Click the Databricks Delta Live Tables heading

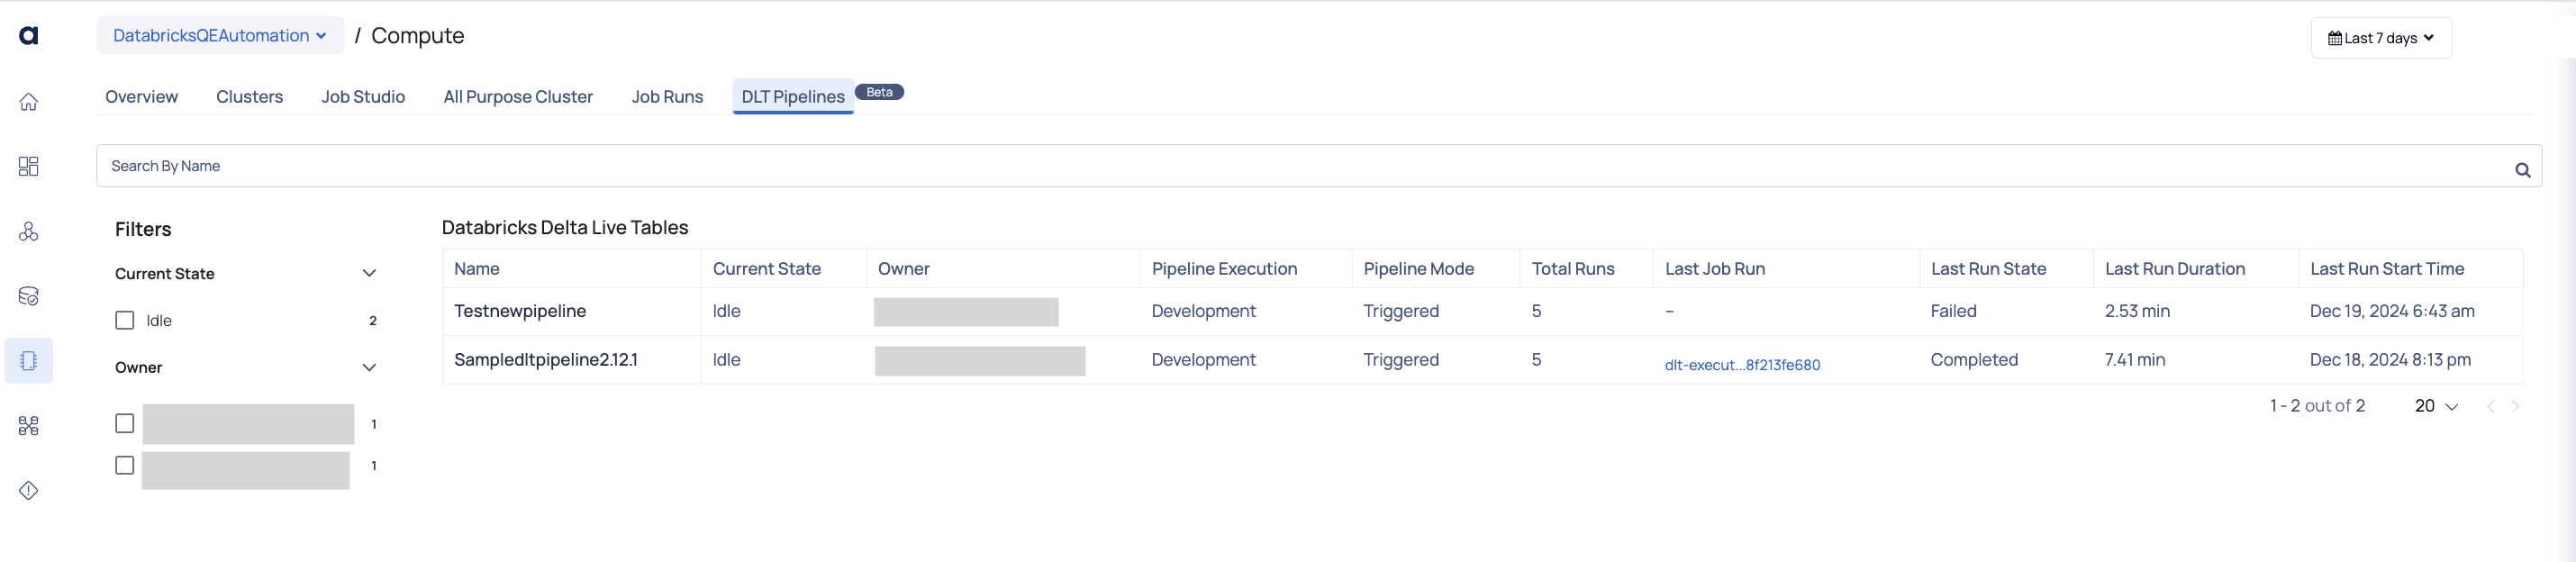coord(565,228)
